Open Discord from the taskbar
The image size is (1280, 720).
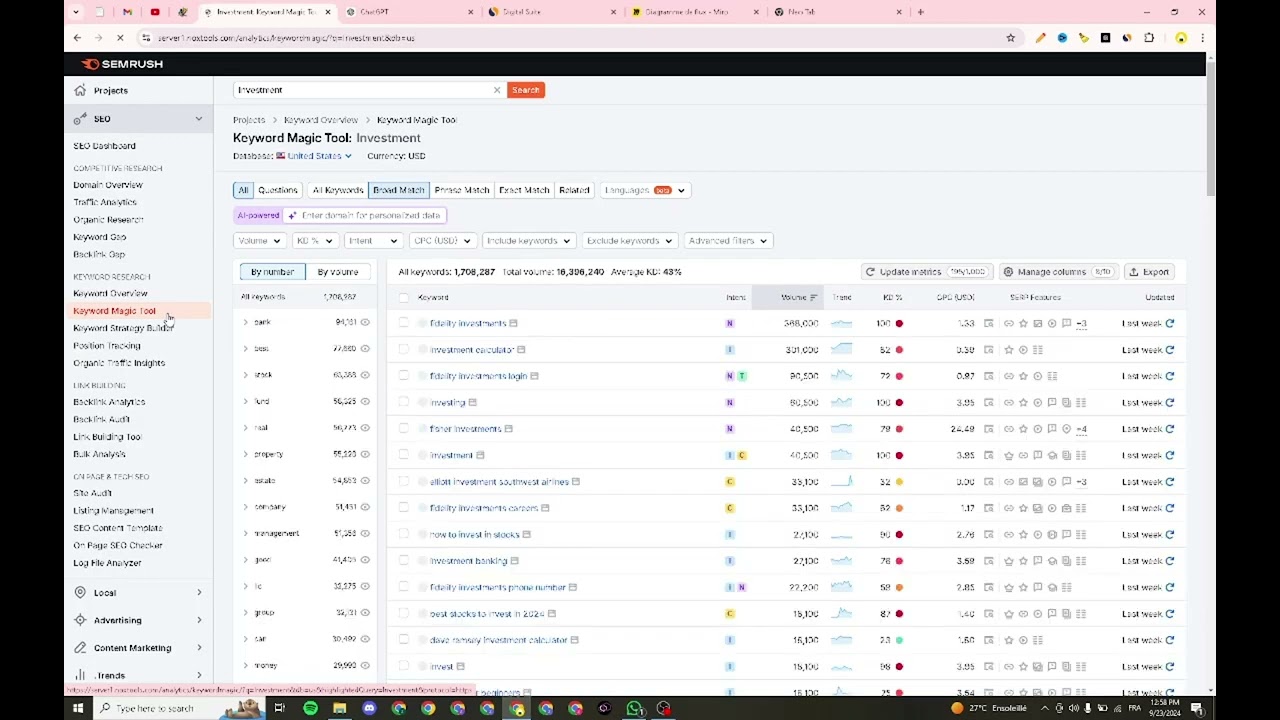[369, 708]
